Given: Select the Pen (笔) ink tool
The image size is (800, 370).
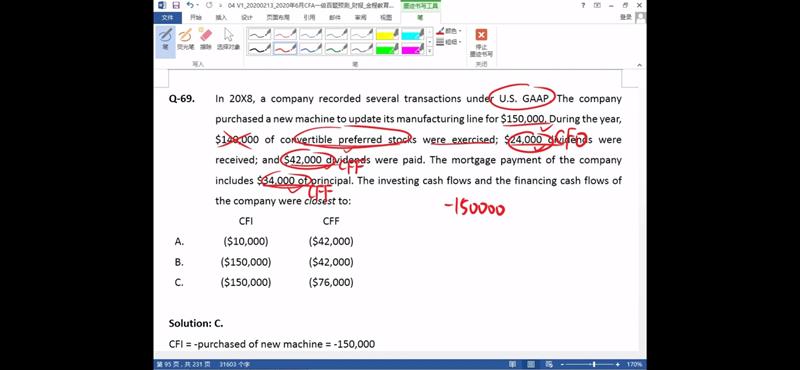Looking at the screenshot, I should (x=165, y=40).
